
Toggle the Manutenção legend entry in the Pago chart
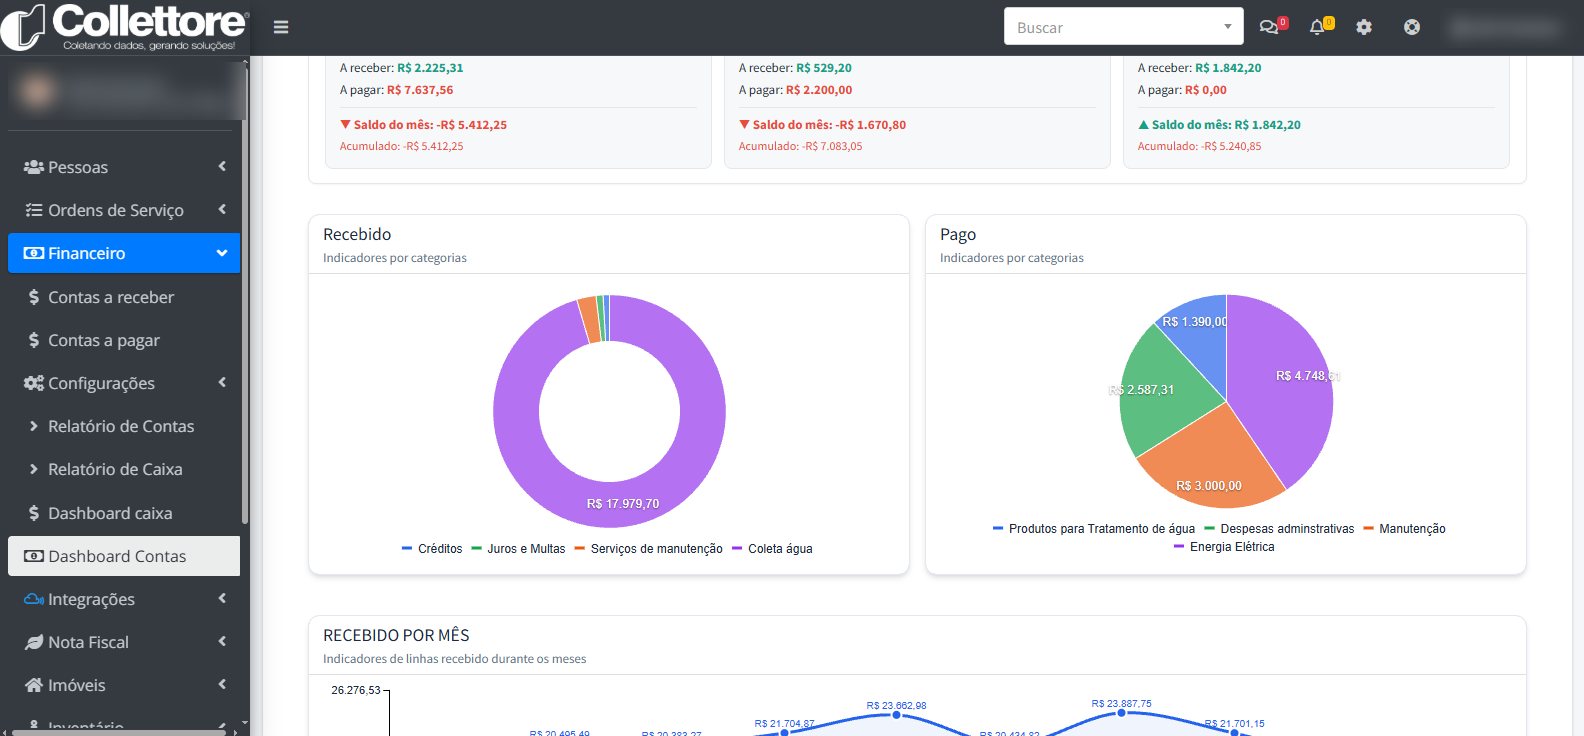pos(1404,529)
